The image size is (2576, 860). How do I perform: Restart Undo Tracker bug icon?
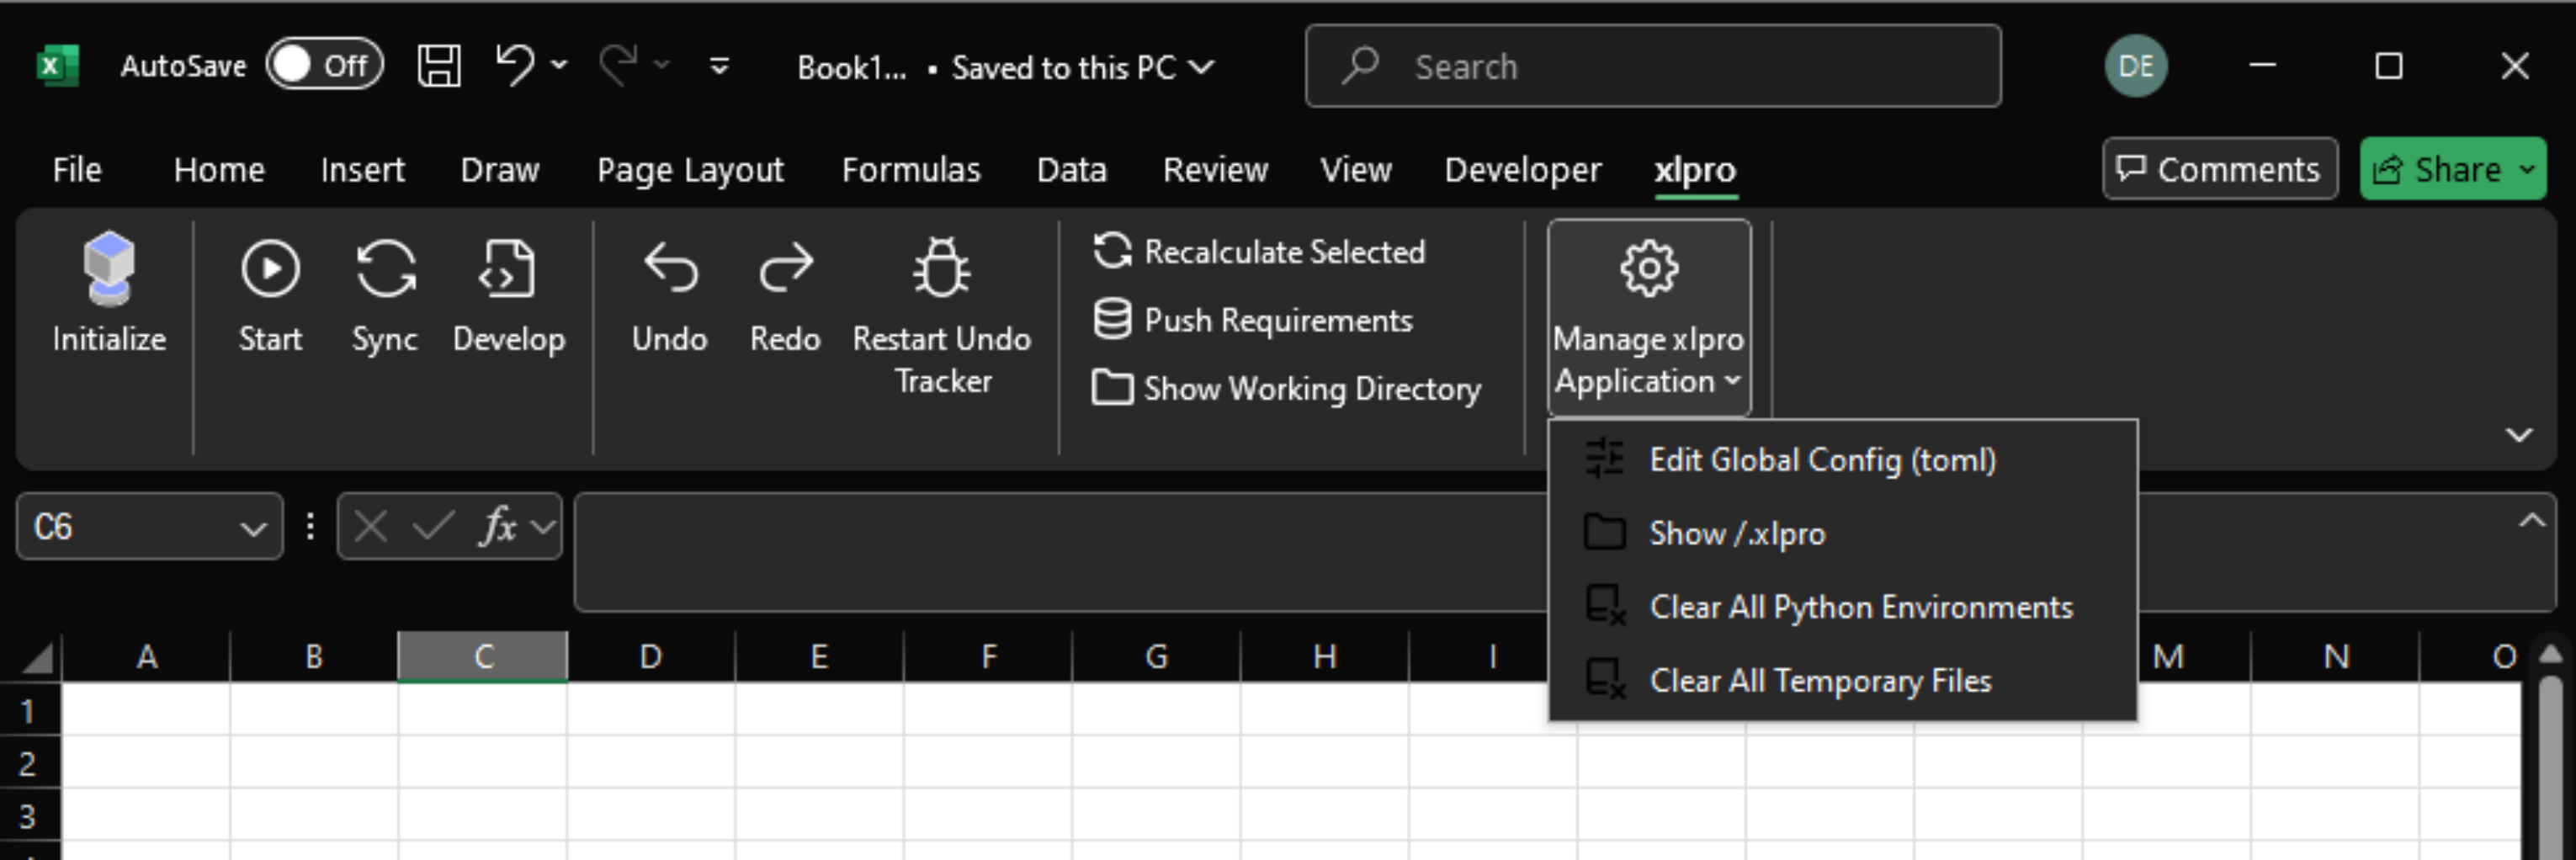[941, 268]
